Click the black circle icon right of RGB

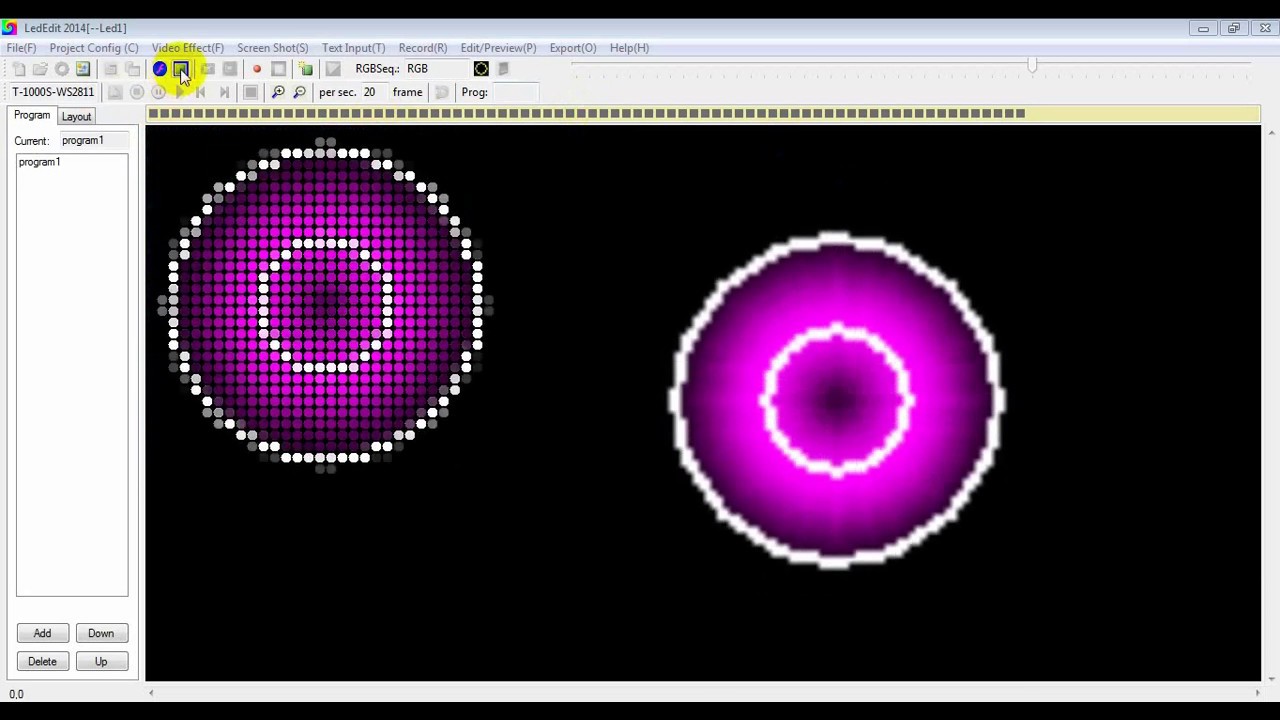tap(481, 69)
